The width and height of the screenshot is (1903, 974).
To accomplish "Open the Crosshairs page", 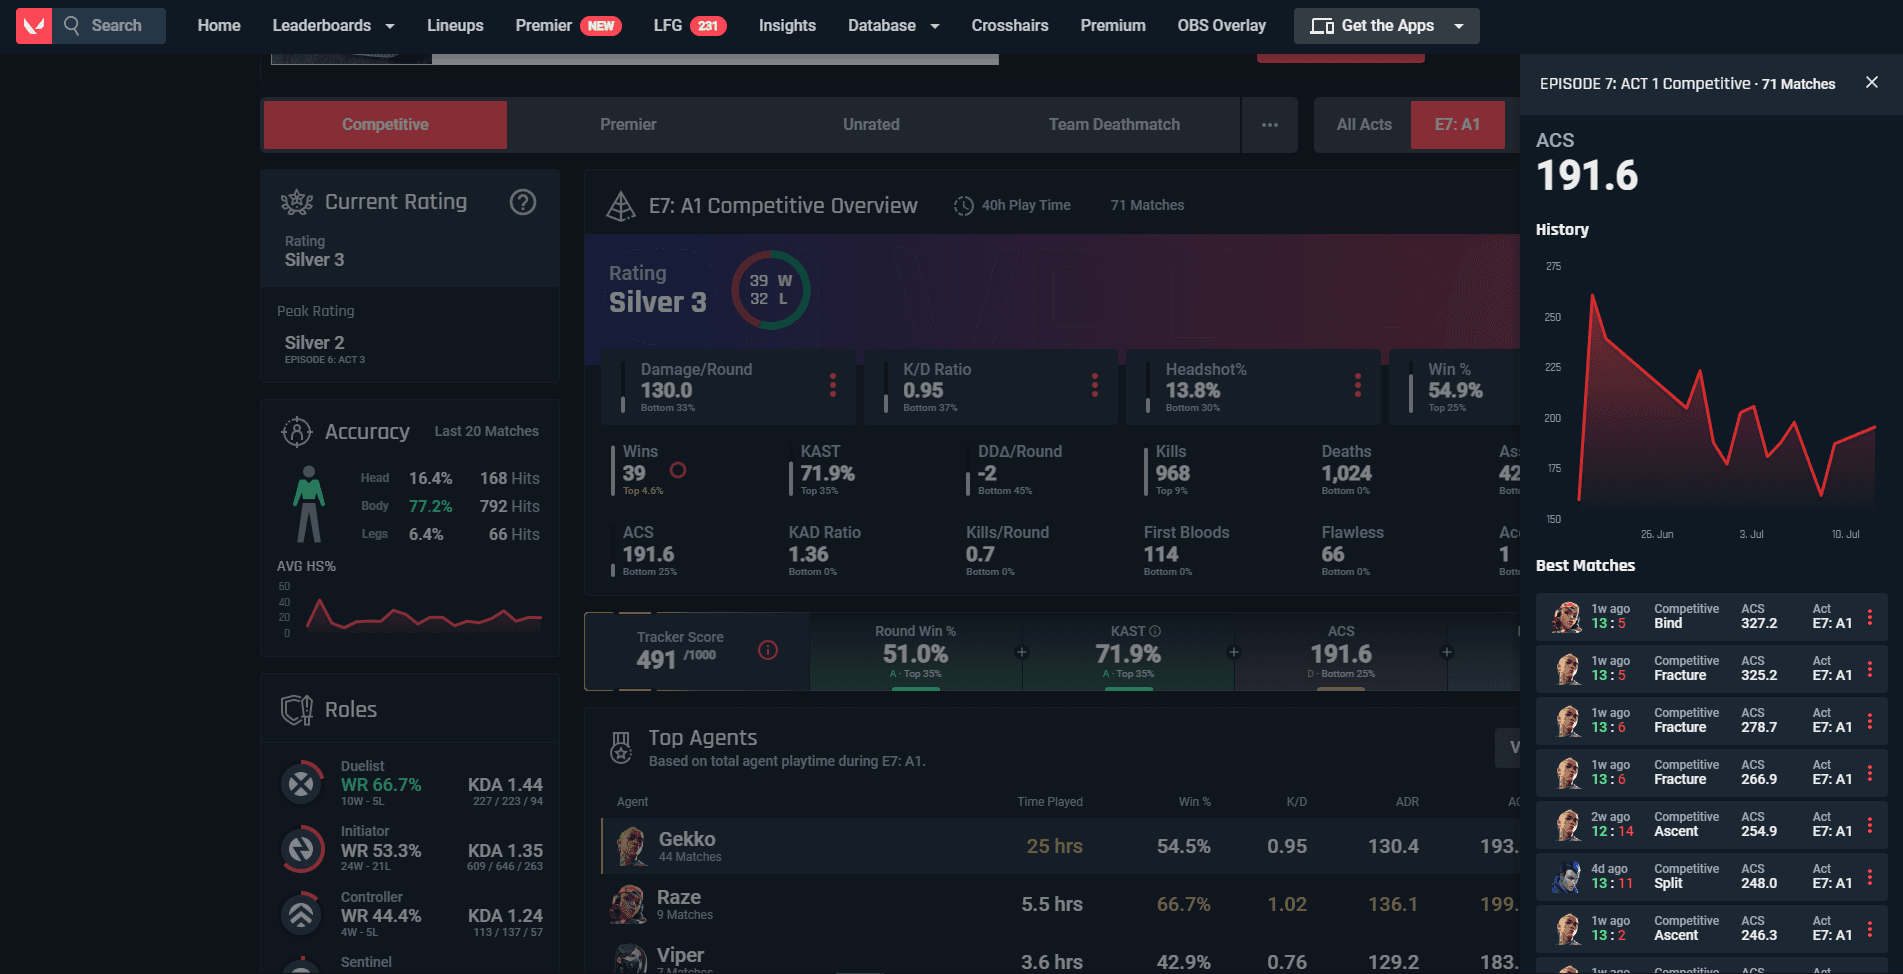I will click(x=1009, y=26).
